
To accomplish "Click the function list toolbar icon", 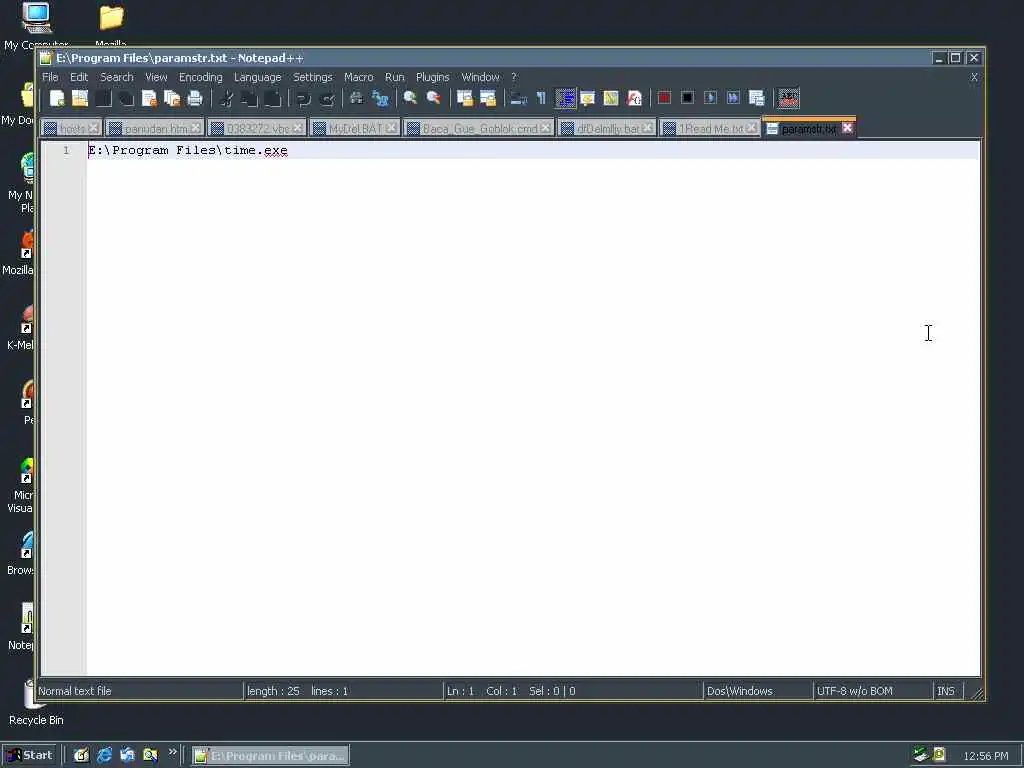I will (x=634, y=98).
